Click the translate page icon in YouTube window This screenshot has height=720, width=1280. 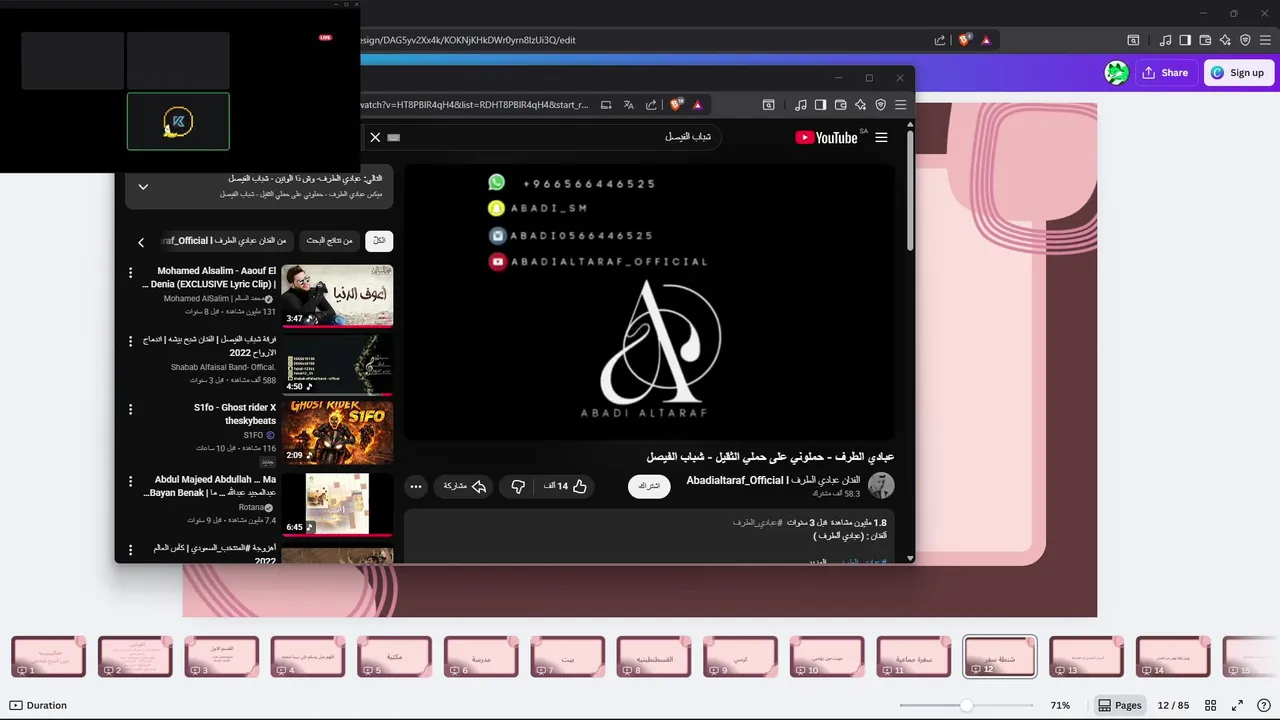tap(628, 104)
